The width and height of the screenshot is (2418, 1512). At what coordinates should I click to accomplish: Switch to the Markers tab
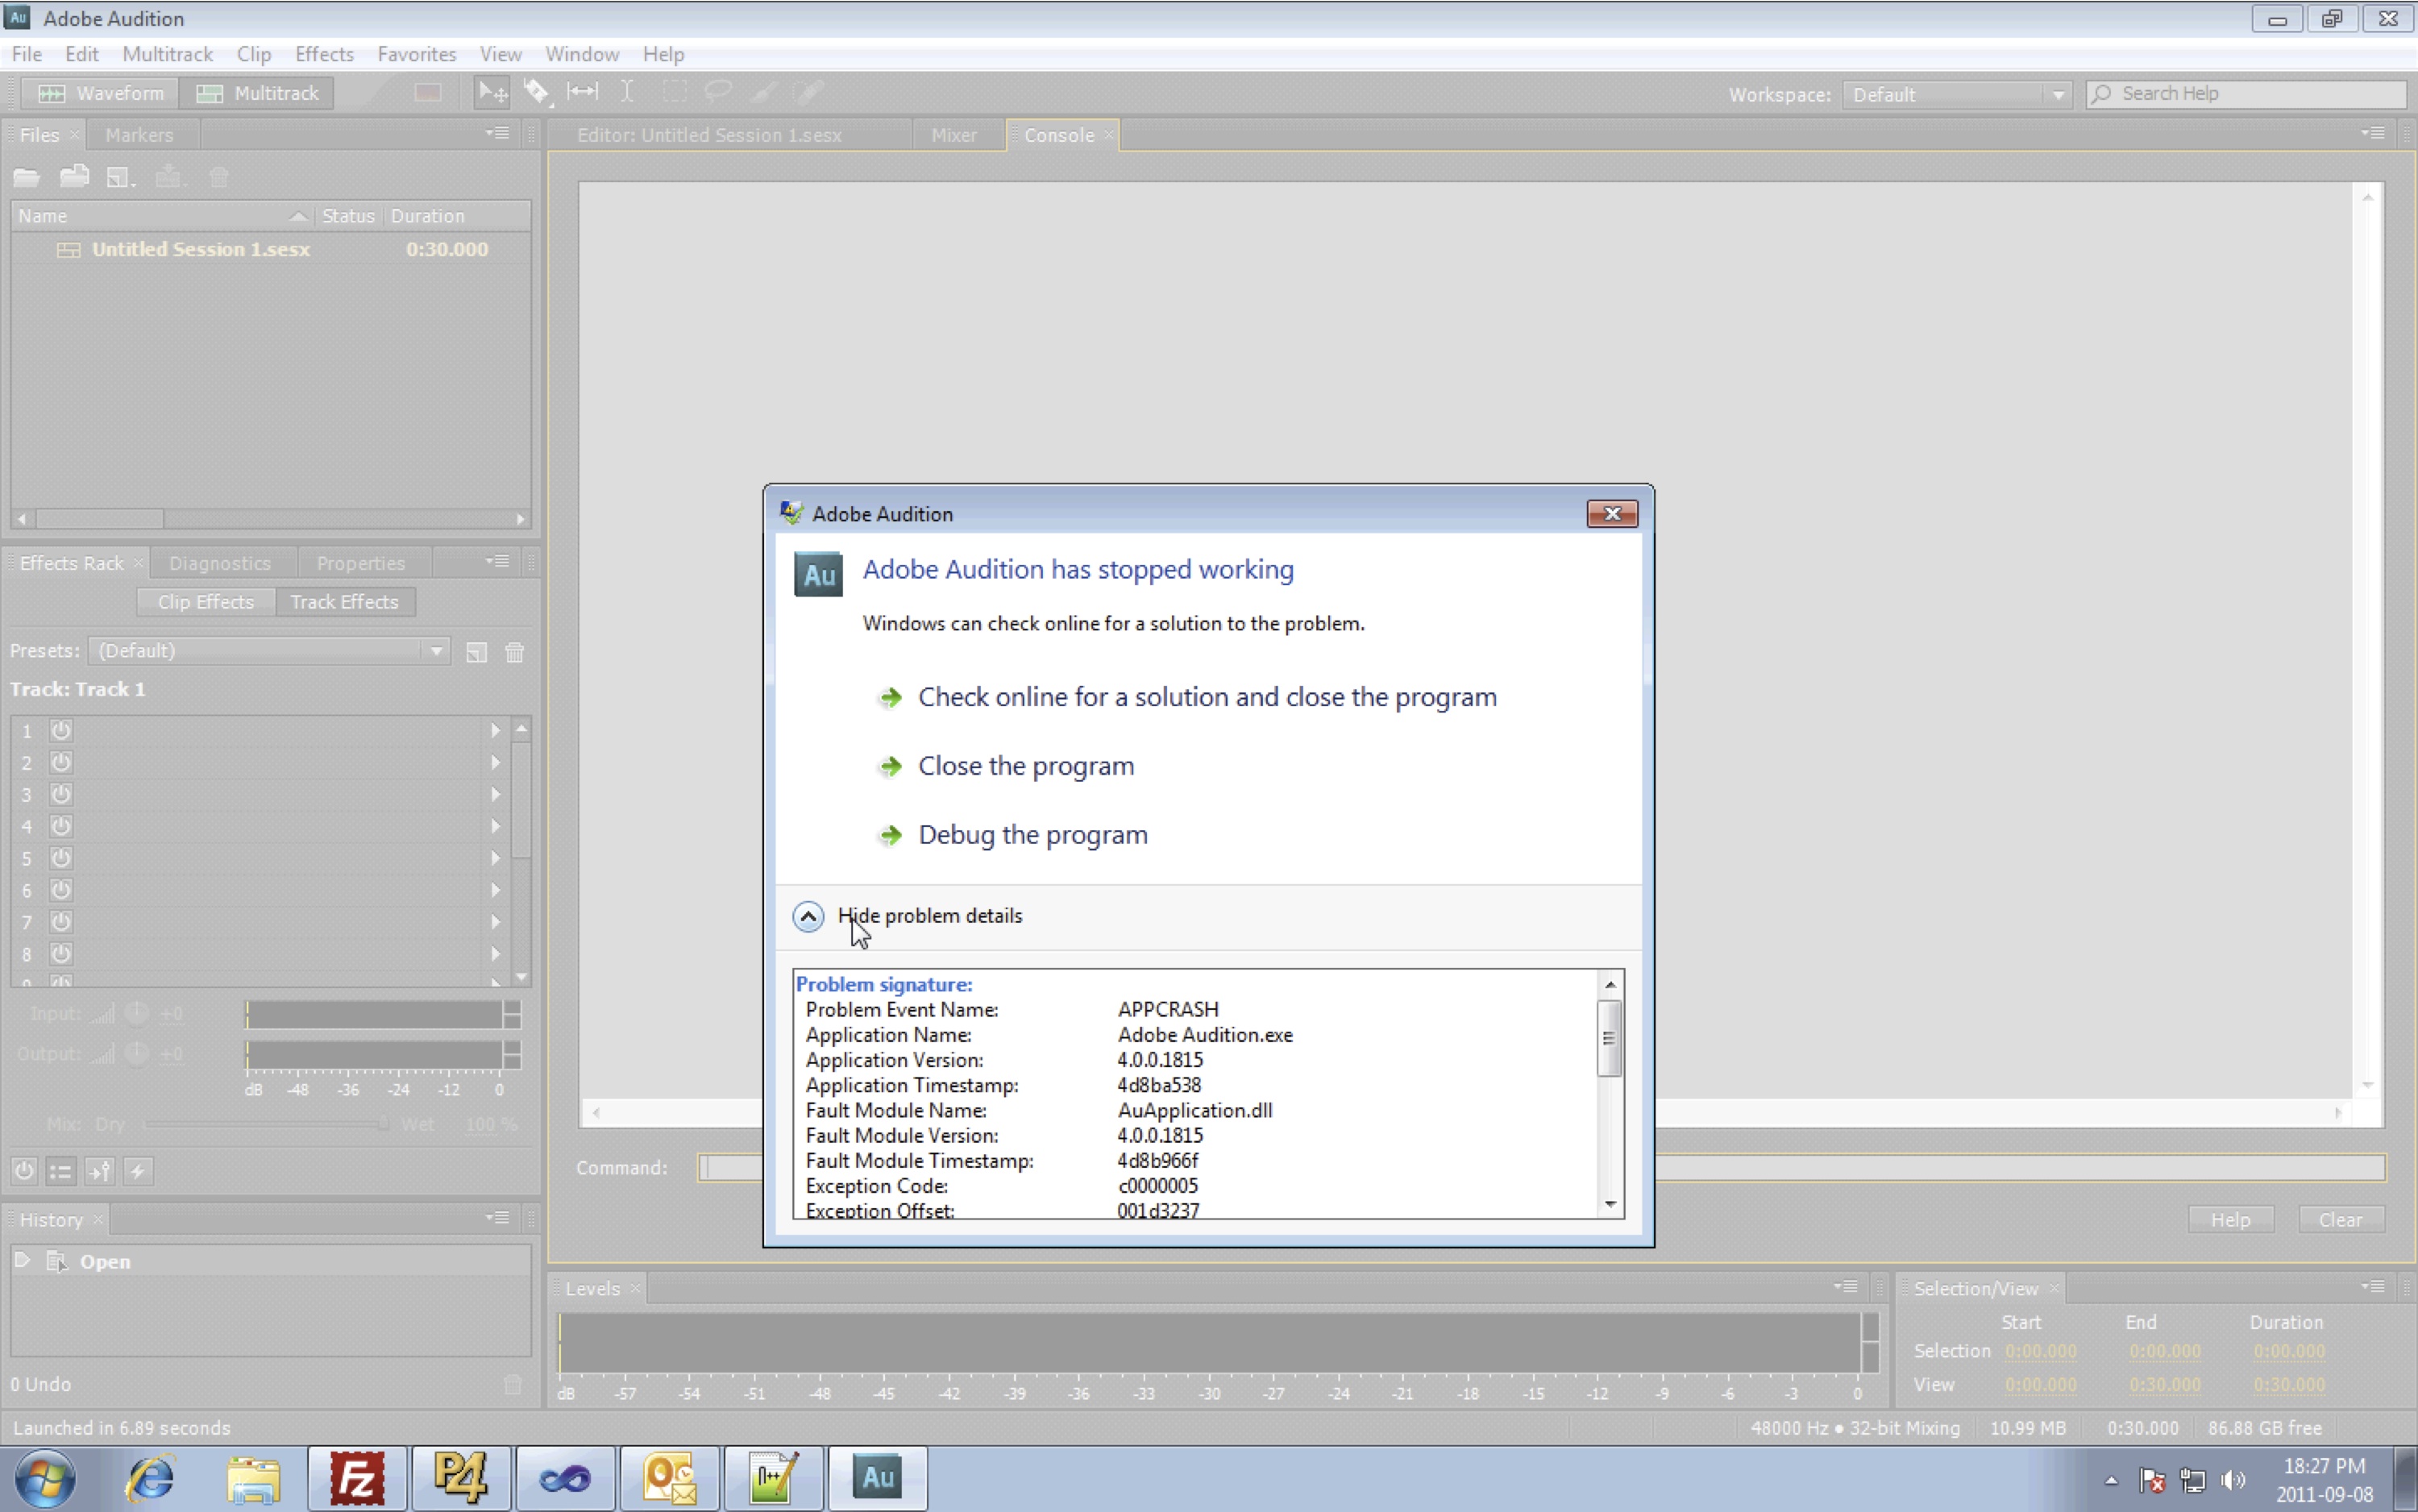pos(139,135)
